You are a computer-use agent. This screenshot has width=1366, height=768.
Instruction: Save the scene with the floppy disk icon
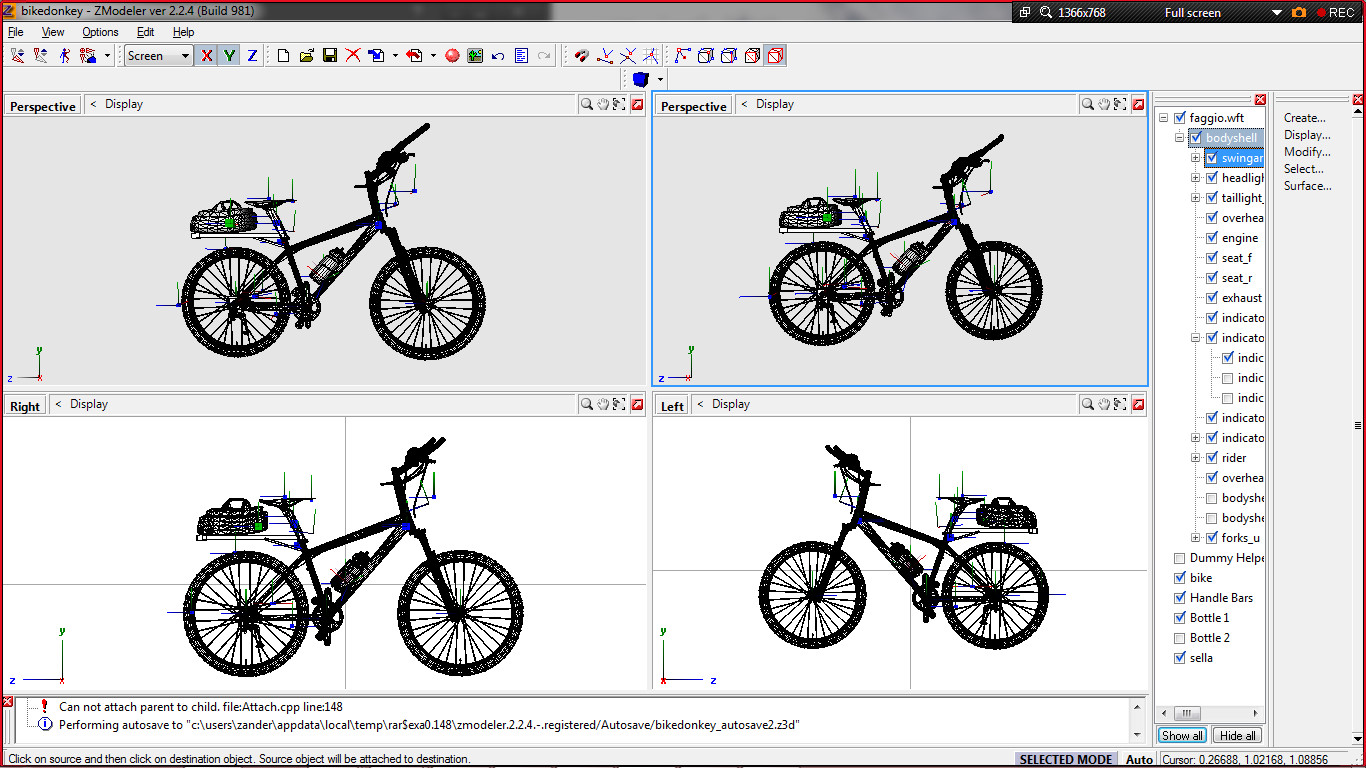click(330, 56)
